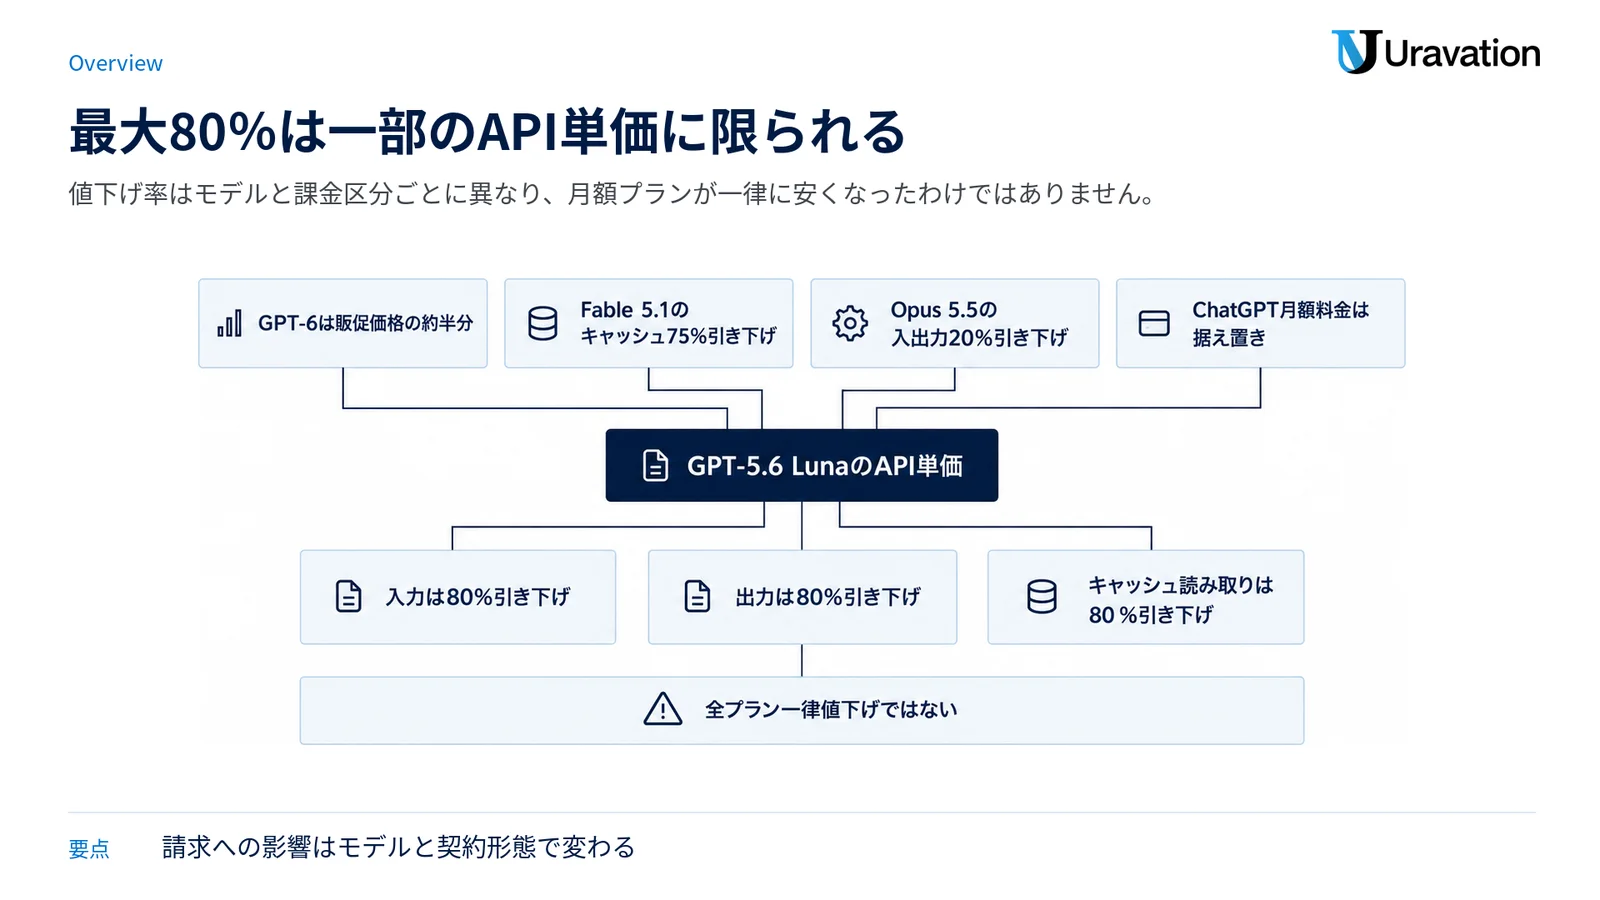The width and height of the screenshot is (1600, 900).
Task: Click the 出力は80%引き下げ label
Action: coord(828,597)
